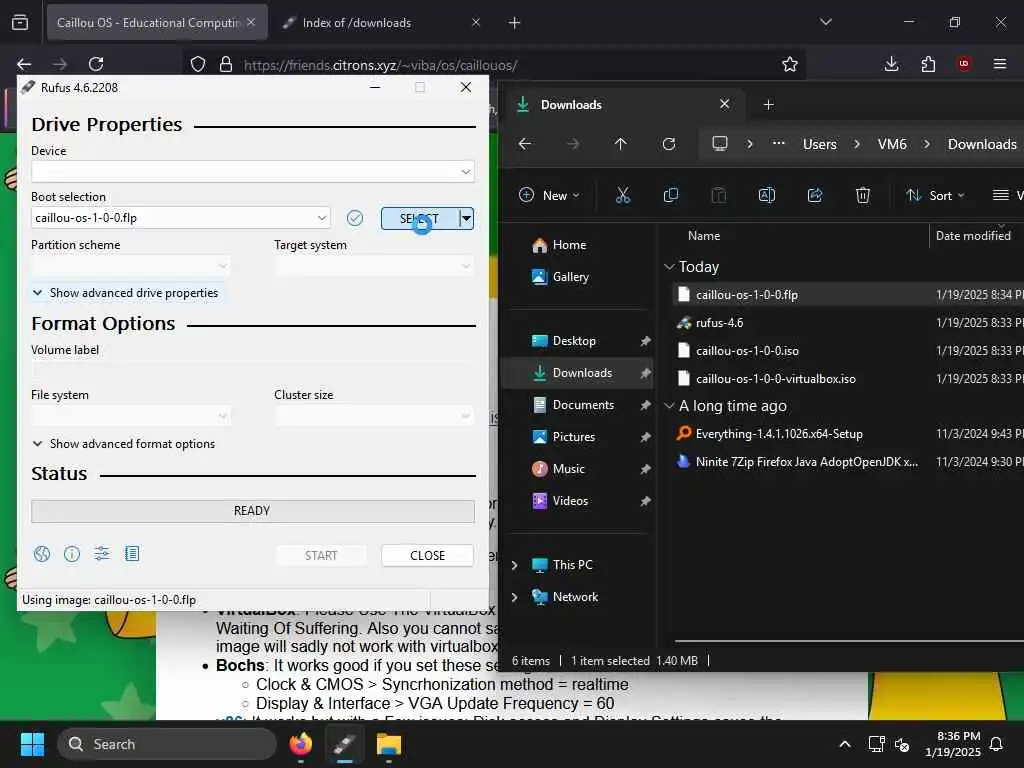1024x768 pixels.
Task: Click Share icon in Explorer toolbar
Action: pyautogui.click(x=815, y=195)
